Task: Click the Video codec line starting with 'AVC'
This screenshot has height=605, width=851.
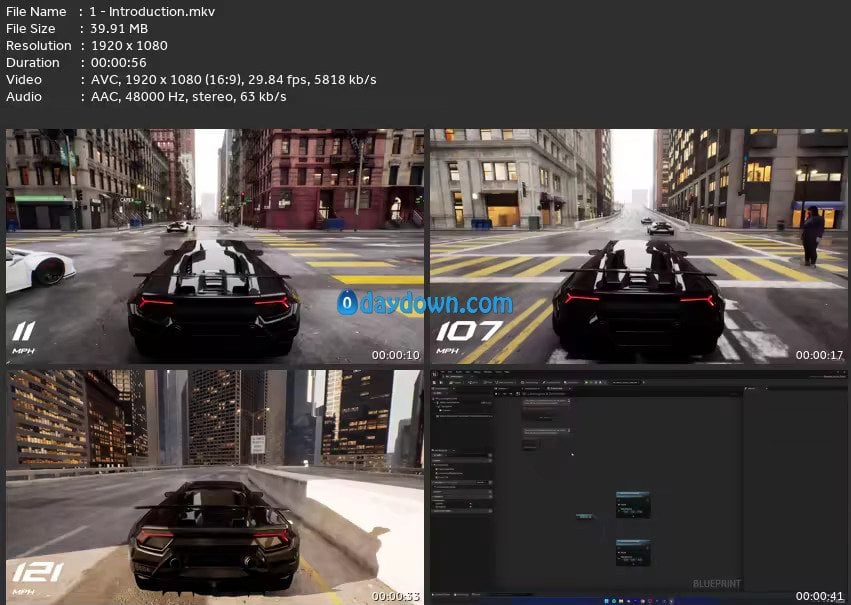Action: [233, 80]
